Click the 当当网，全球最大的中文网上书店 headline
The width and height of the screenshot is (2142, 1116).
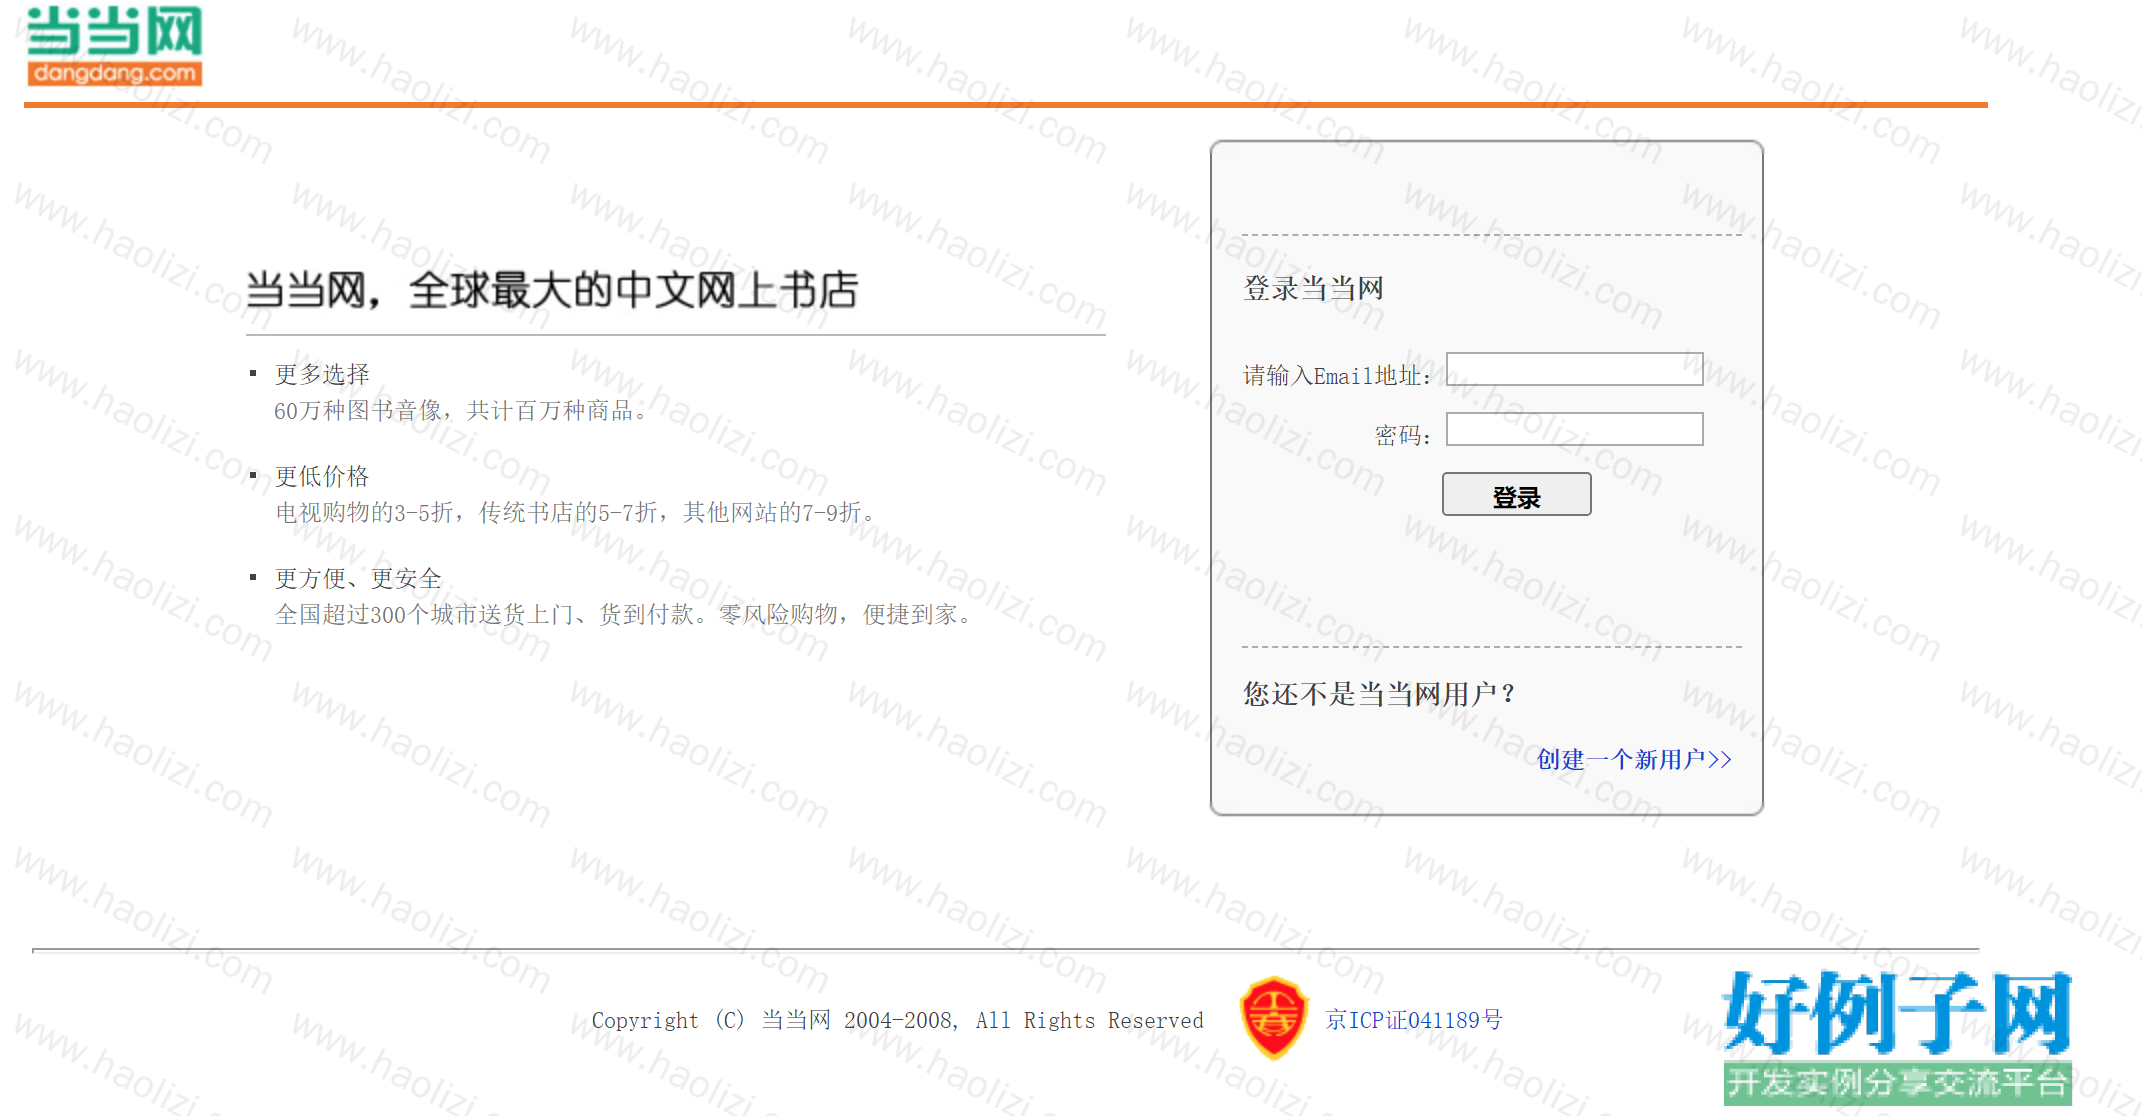pos(552,290)
